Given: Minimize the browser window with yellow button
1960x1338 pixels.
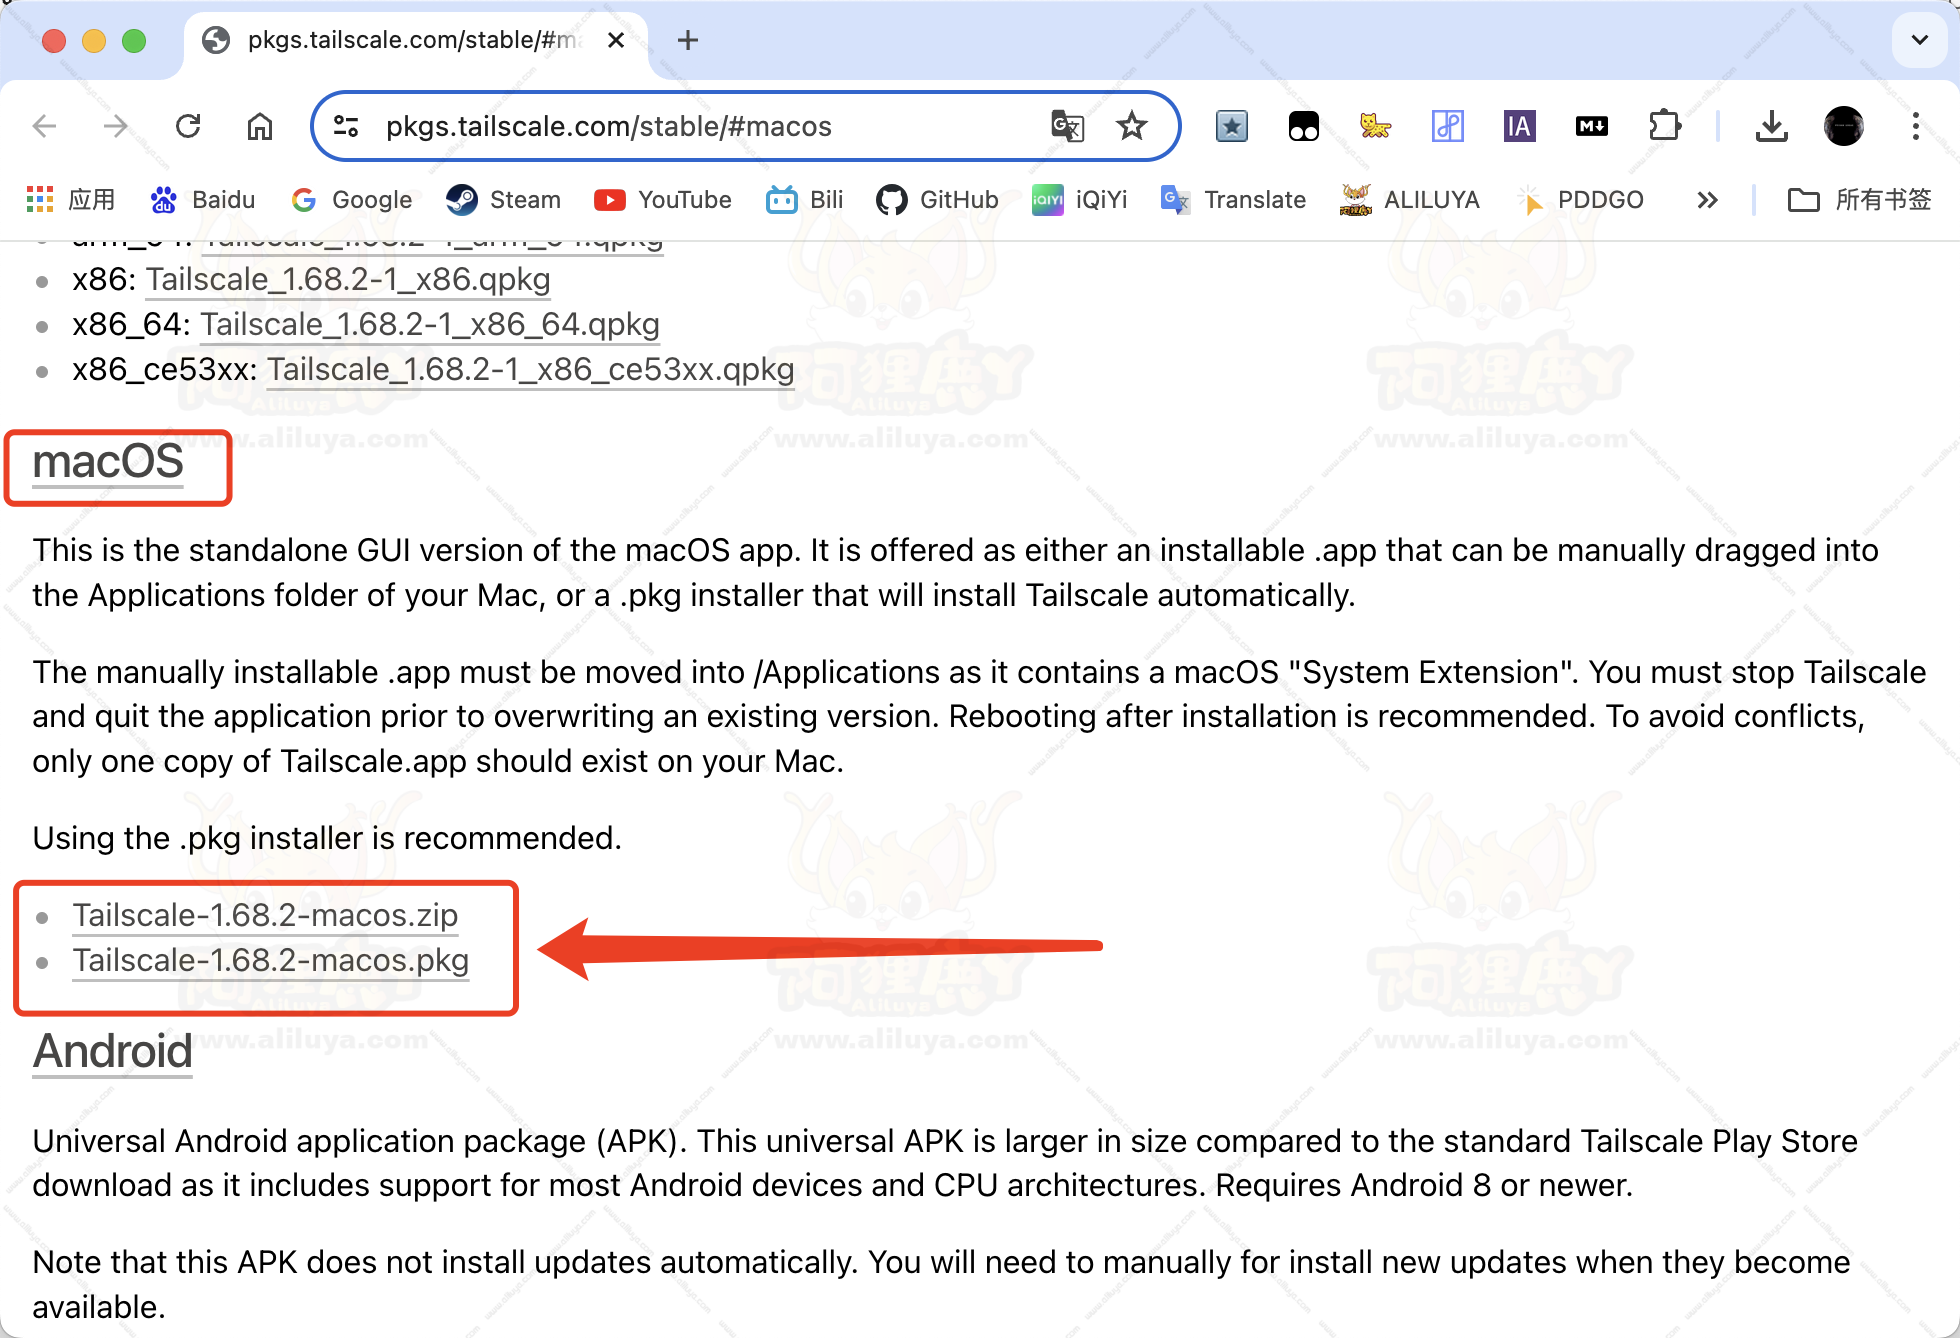Looking at the screenshot, I should click(x=94, y=40).
